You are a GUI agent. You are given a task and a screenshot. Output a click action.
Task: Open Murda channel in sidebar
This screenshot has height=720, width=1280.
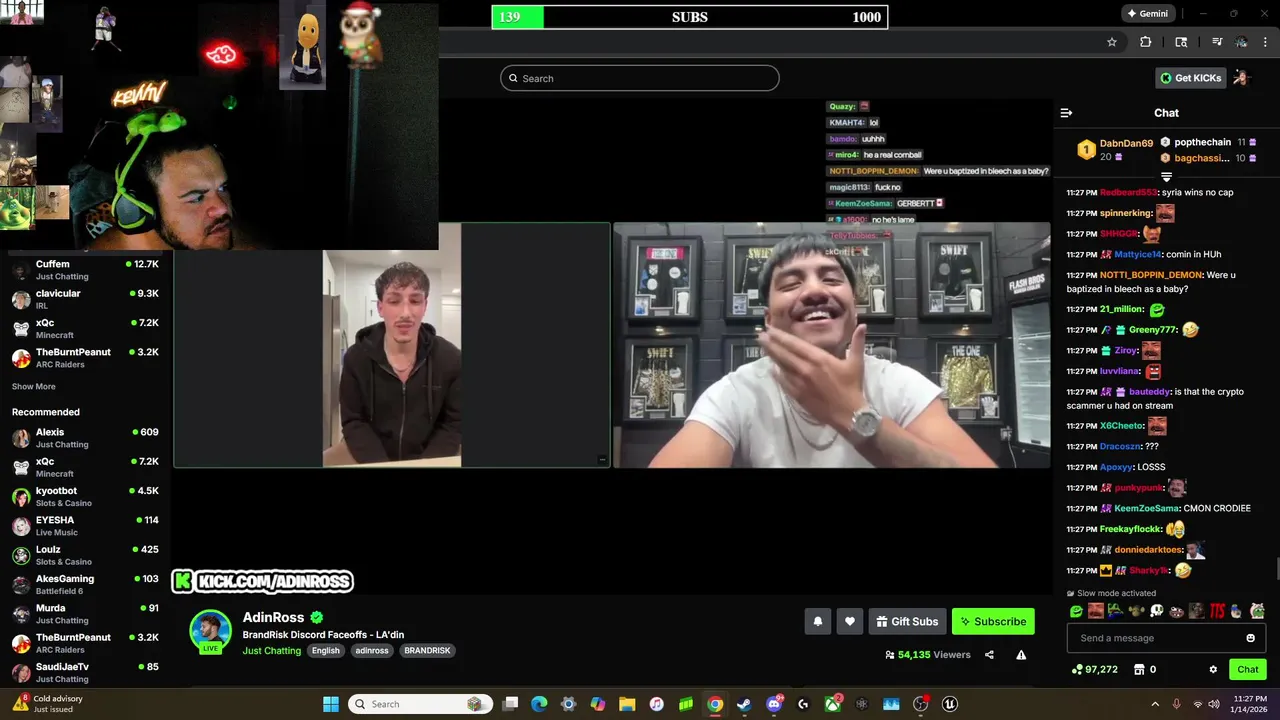85,614
